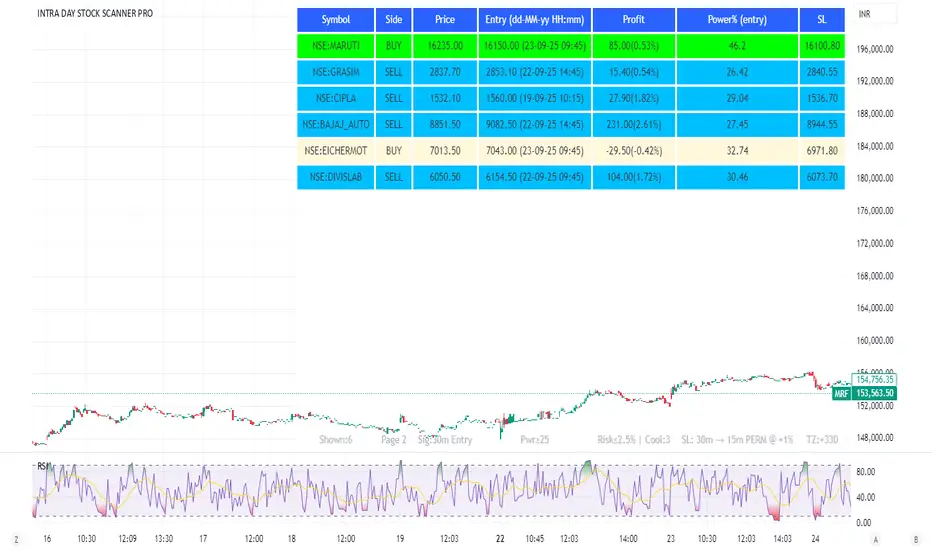Select the NSE:BAJAJ_AUTO symbol cell
932x550 pixels.
tap(336, 124)
